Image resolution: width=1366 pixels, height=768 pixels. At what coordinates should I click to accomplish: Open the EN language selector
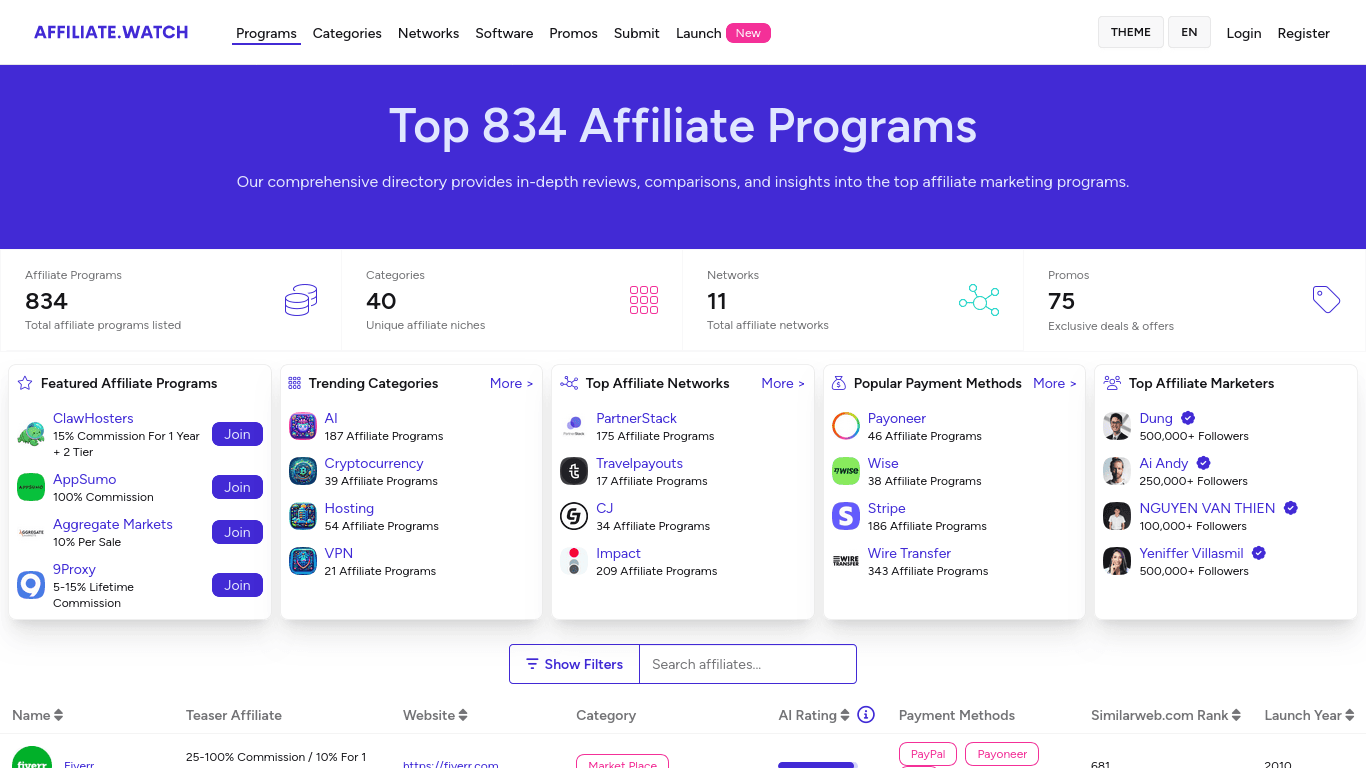[x=1189, y=32]
